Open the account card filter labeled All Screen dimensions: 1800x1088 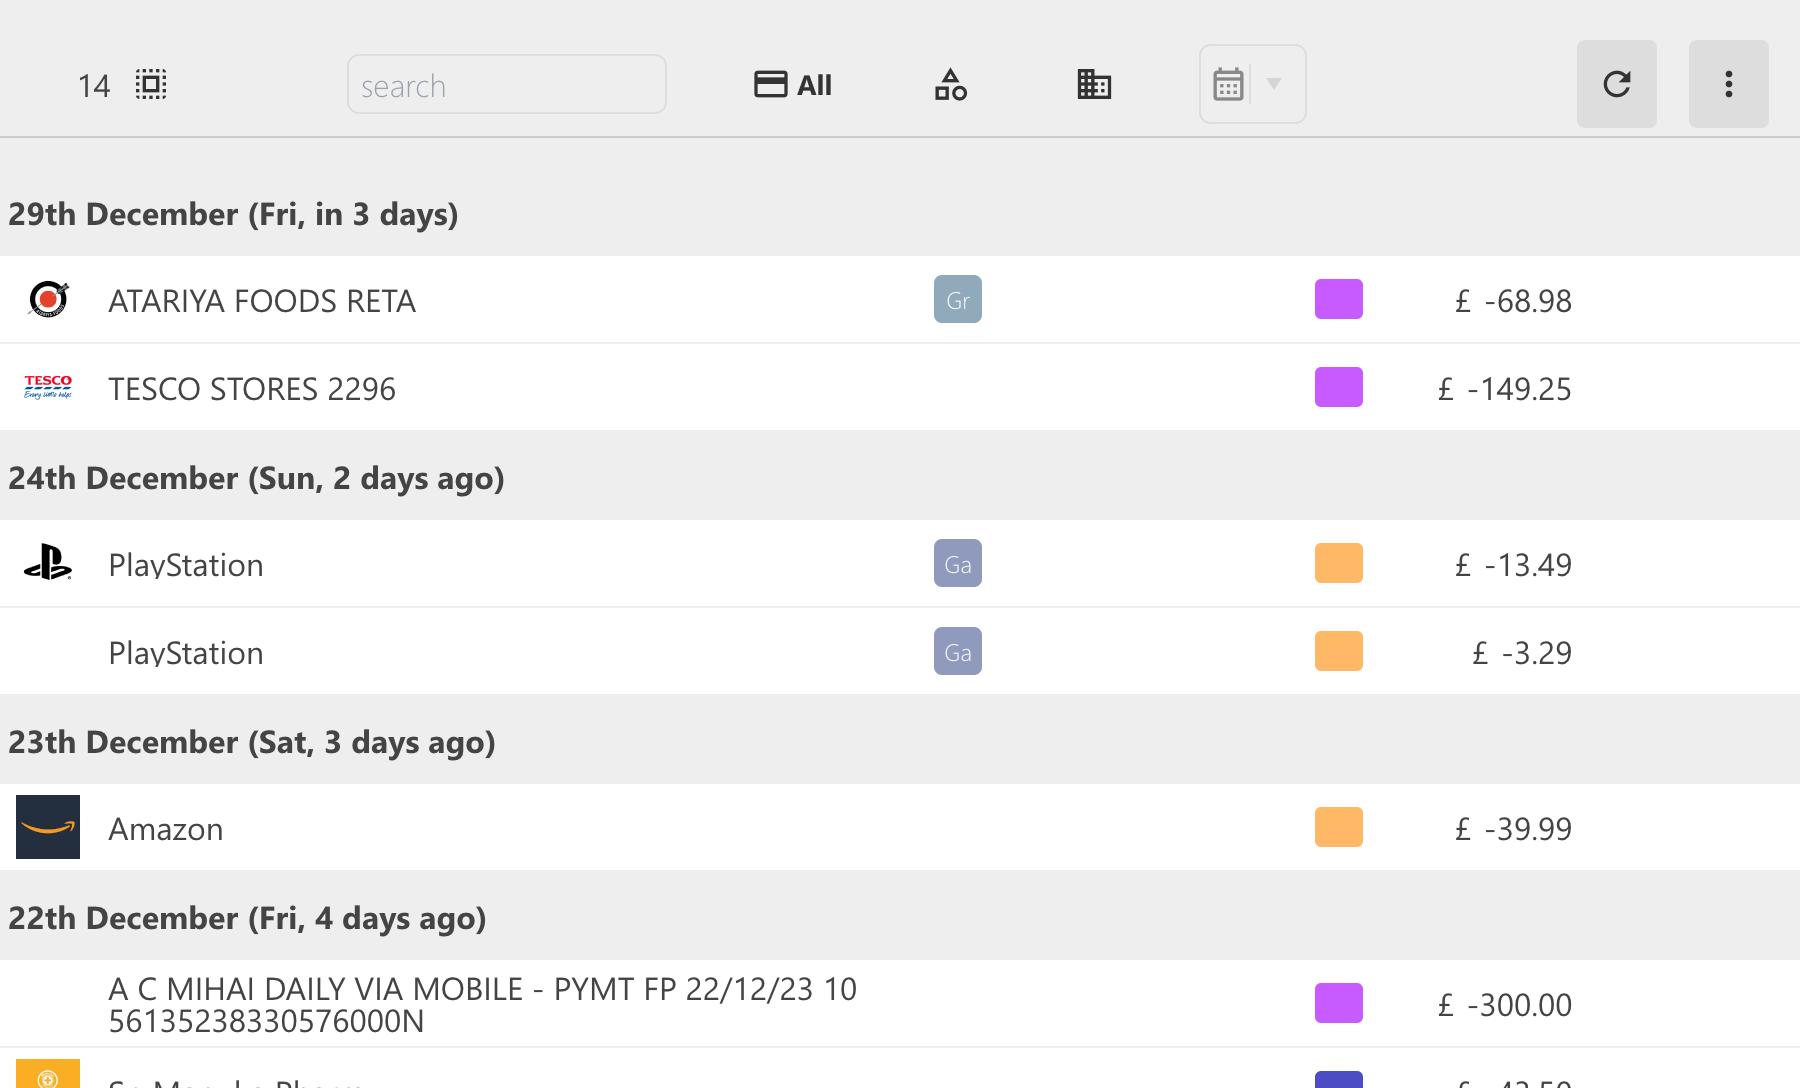click(791, 84)
